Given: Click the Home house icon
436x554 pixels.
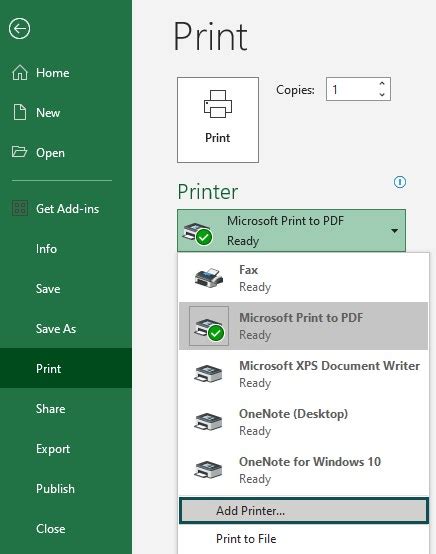Looking at the screenshot, I should 19,72.
